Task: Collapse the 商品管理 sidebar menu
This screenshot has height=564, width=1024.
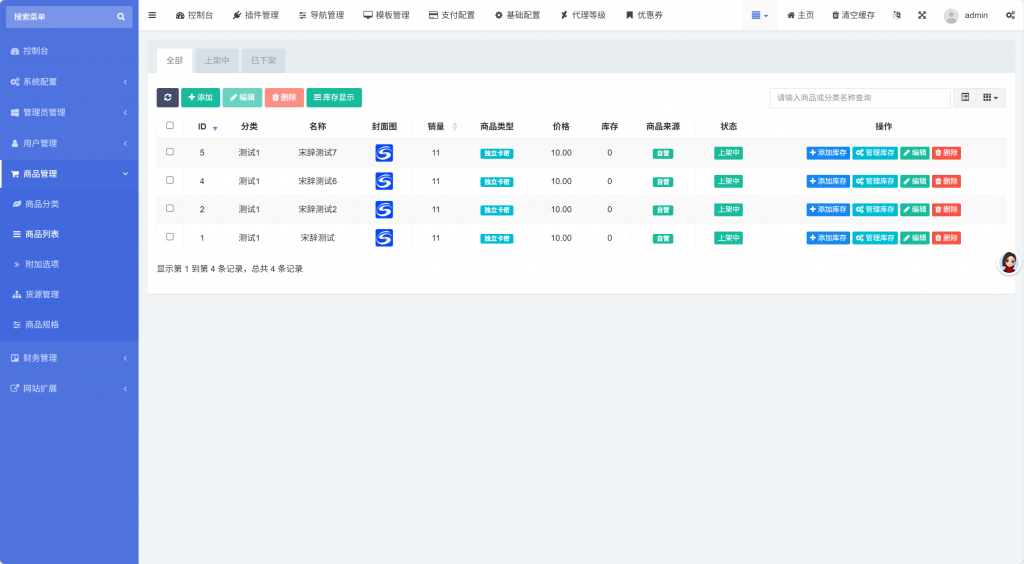Action: [69, 174]
